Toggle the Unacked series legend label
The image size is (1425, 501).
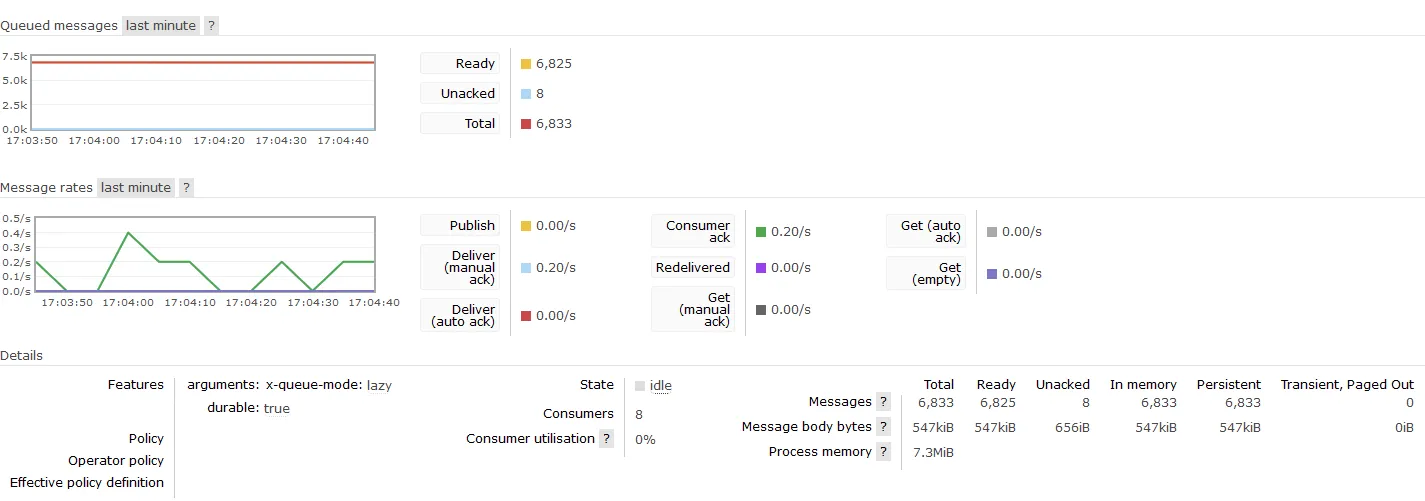pos(460,94)
